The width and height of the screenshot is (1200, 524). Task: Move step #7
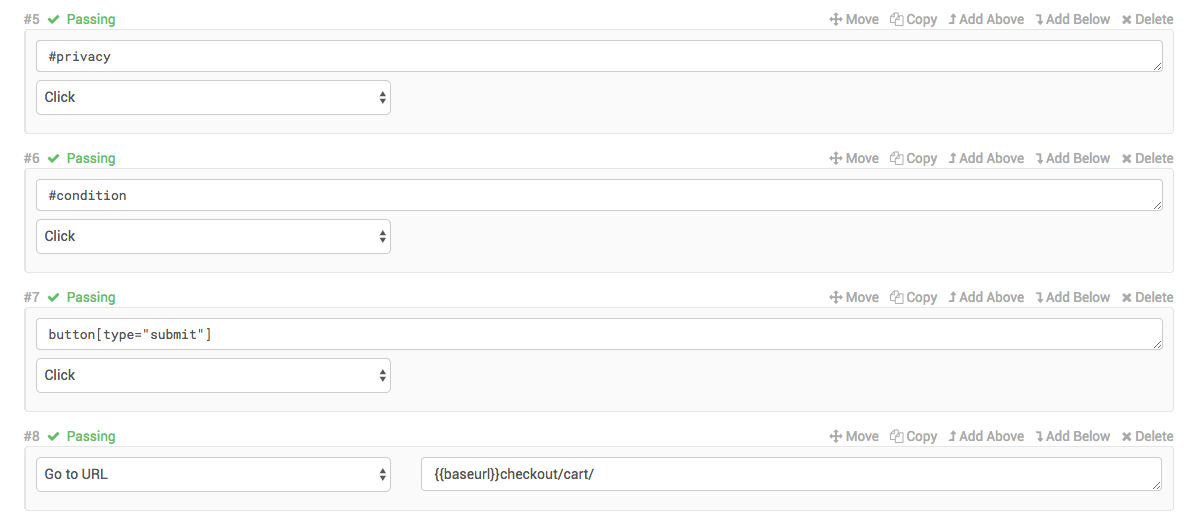pyautogui.click(x=854, y=297)
